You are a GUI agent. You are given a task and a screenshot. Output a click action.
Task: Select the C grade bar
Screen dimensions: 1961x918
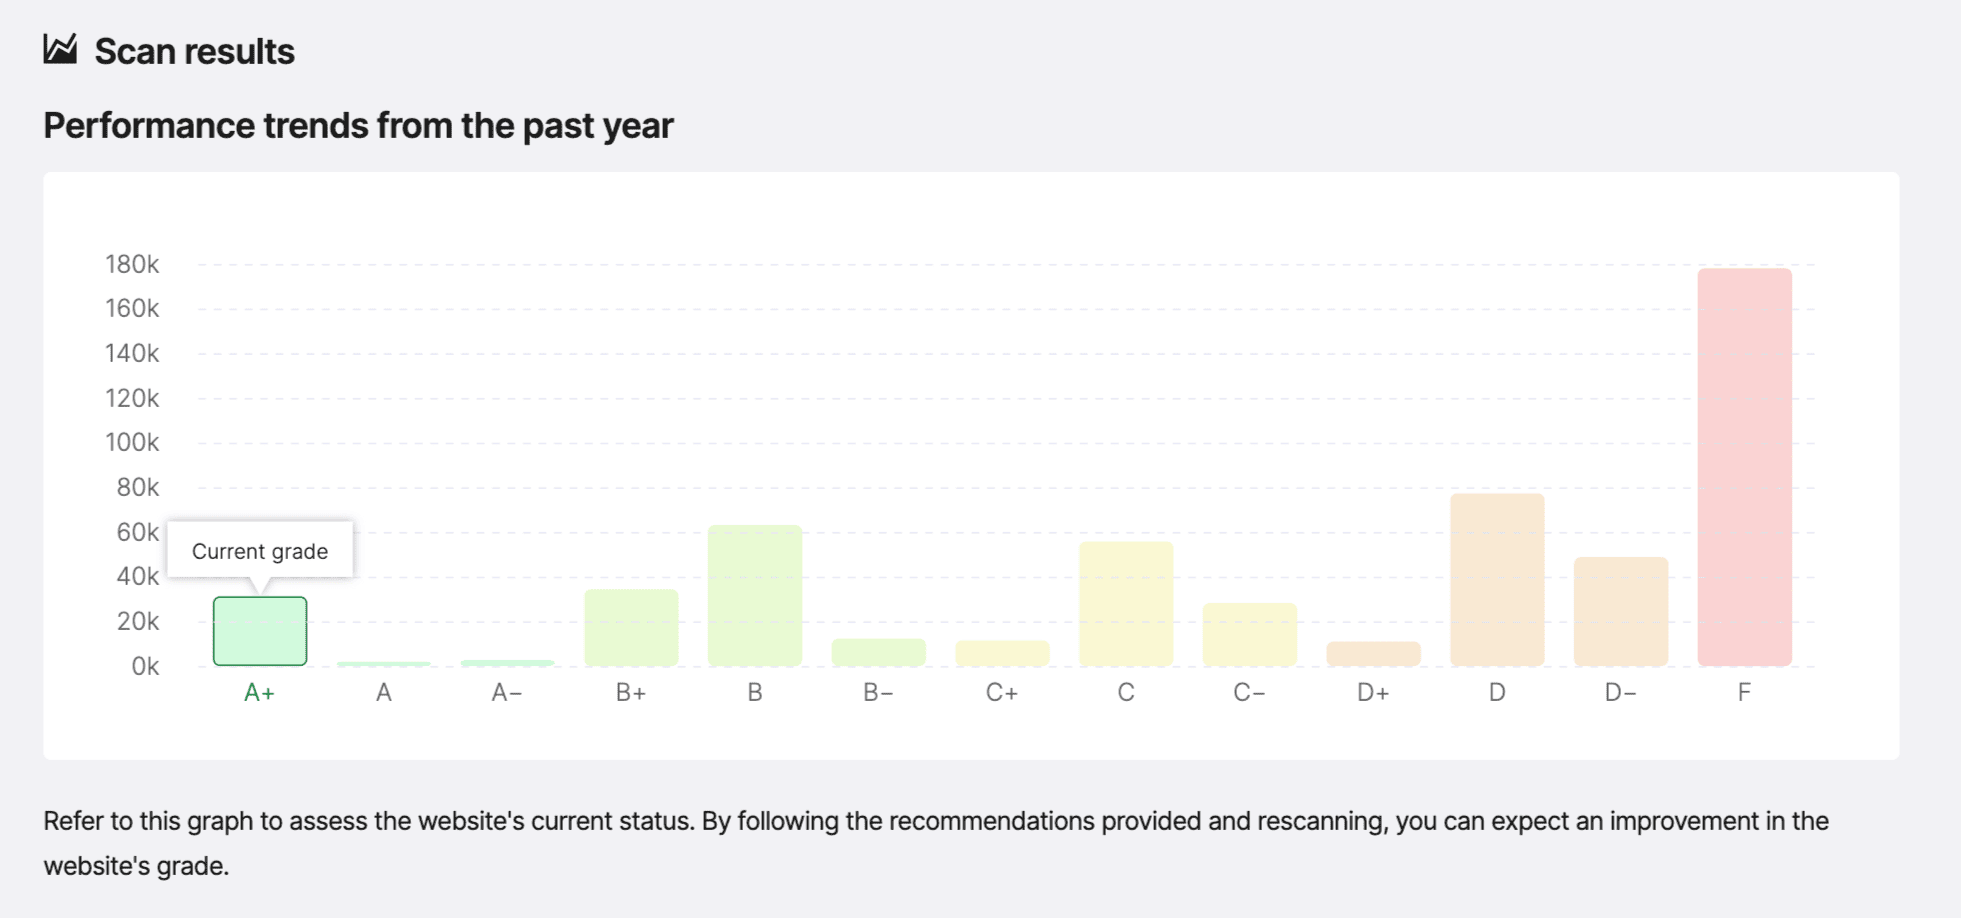coord(1126,603)
